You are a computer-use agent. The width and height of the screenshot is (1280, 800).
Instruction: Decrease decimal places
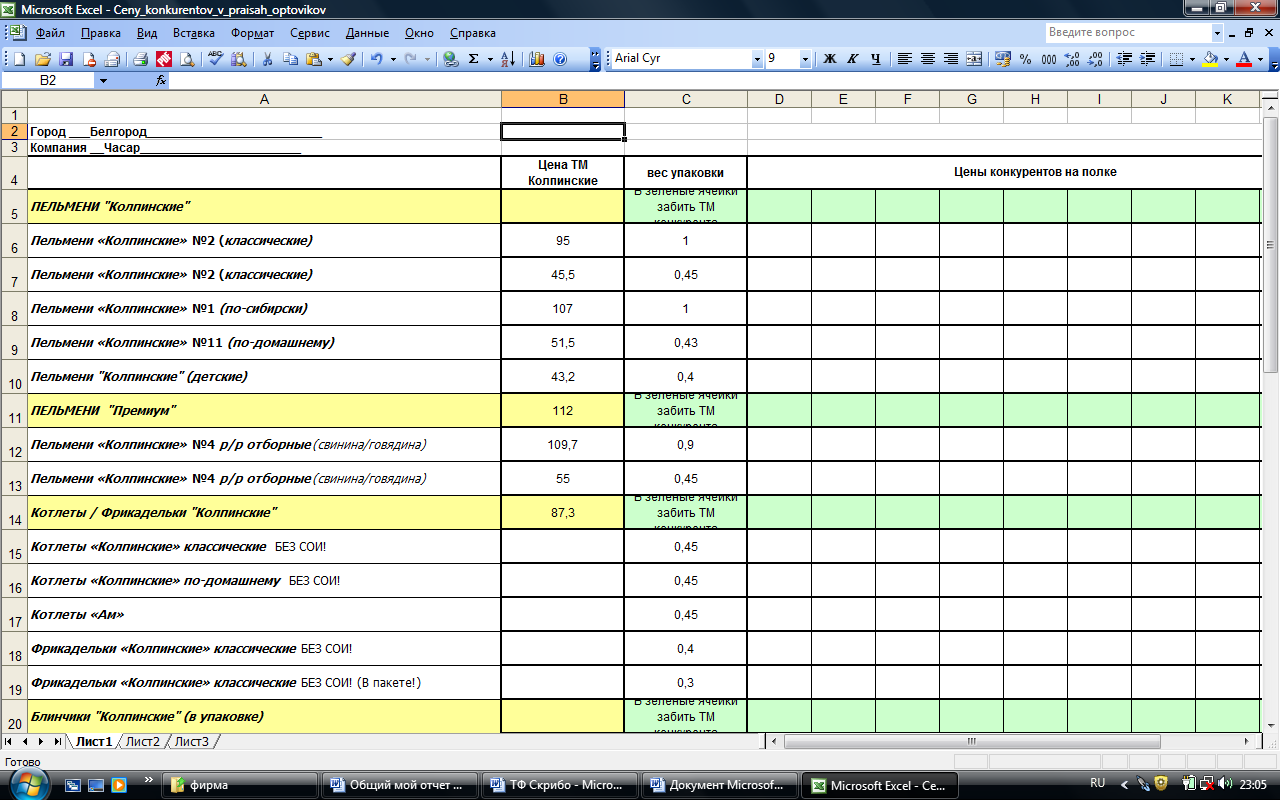click(x=1094, y=59)
